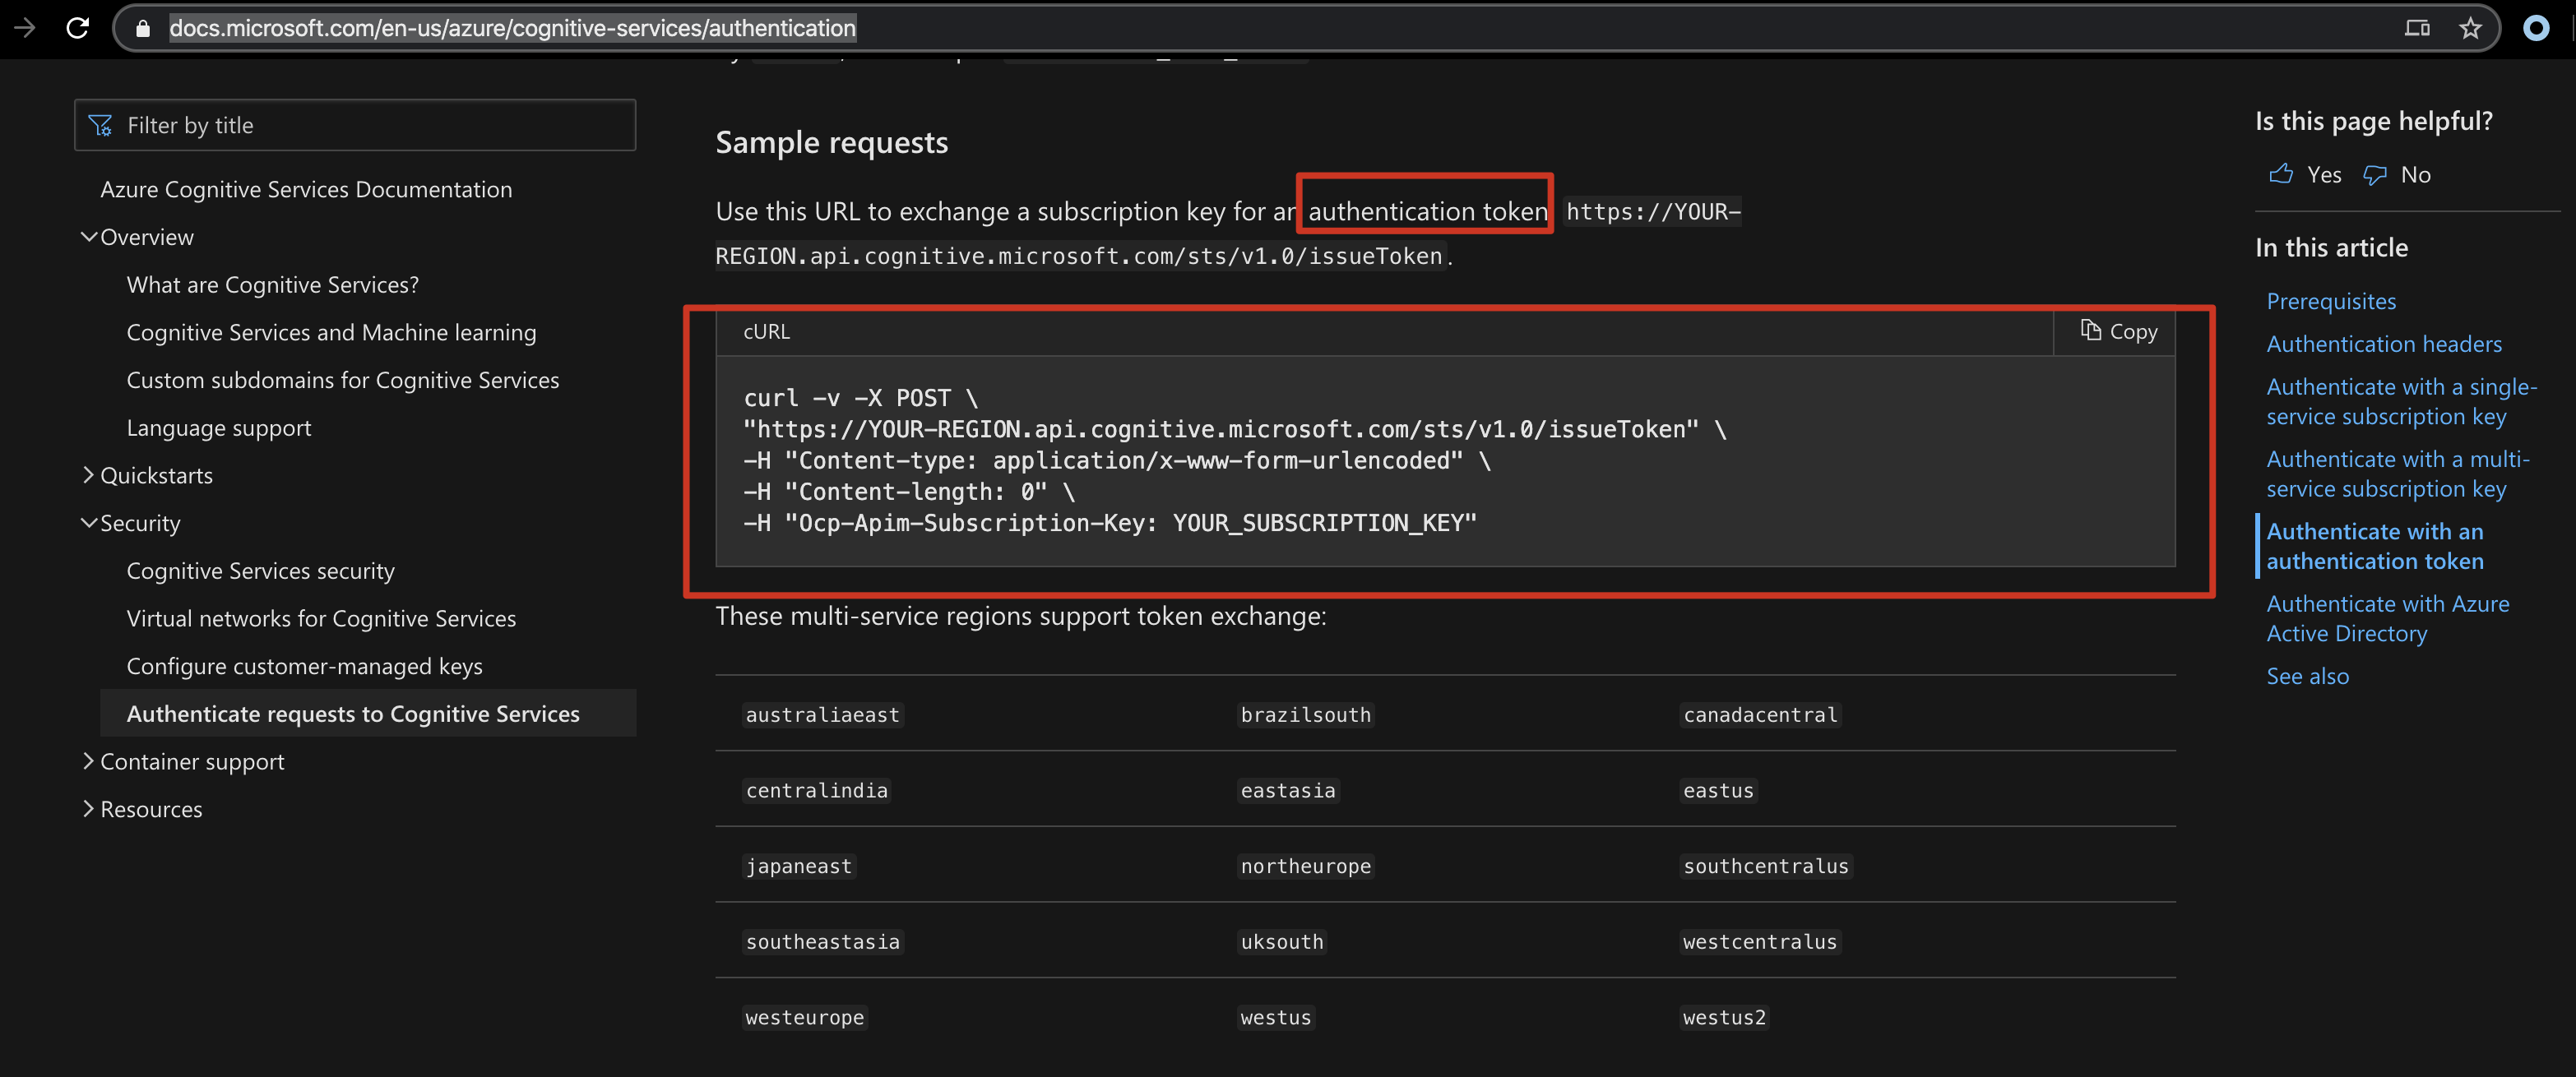
Task: Copy the cURL code sample
Action: pos(2118,331)
